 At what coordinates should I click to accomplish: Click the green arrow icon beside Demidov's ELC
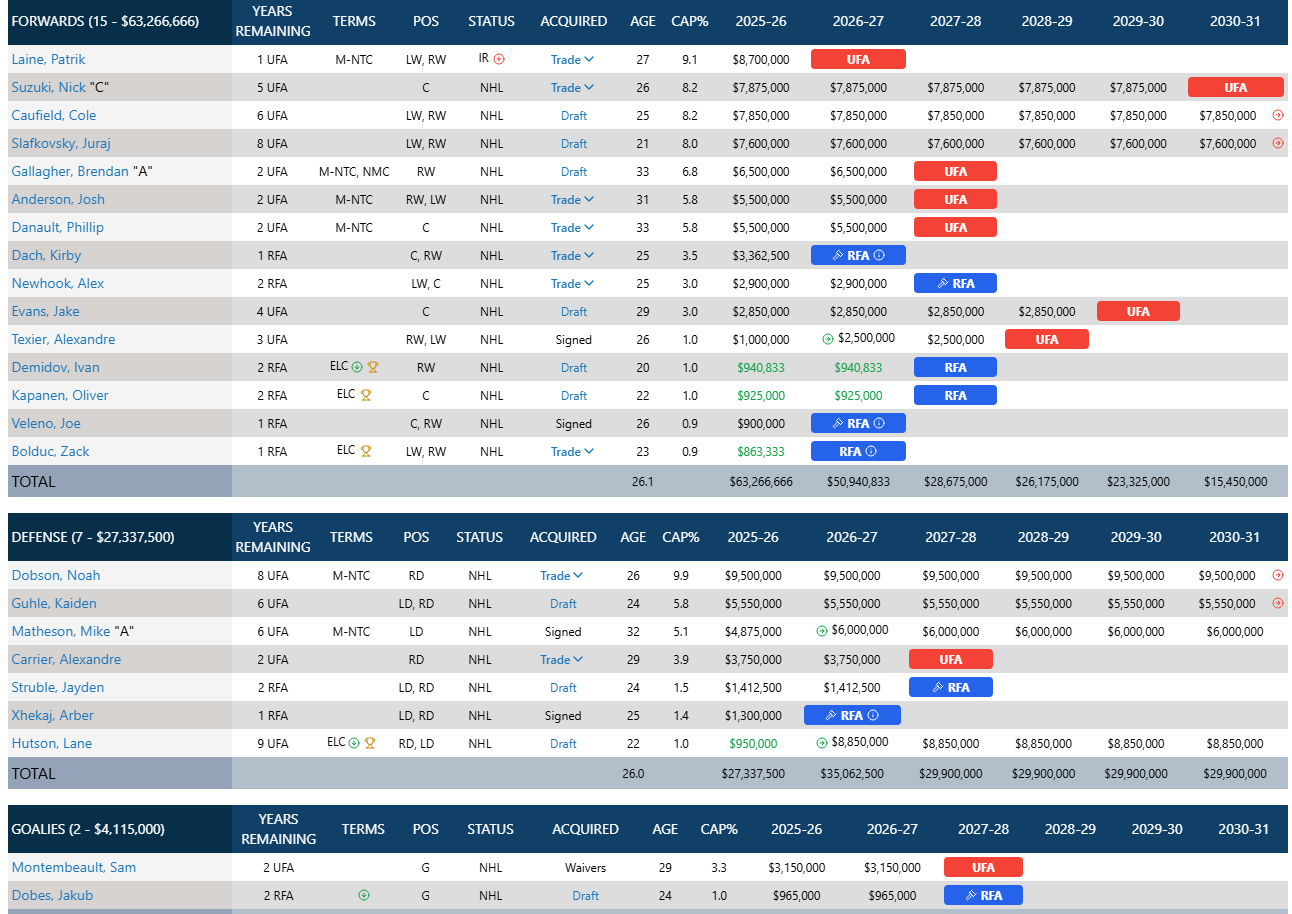click(x=357, y=367)
